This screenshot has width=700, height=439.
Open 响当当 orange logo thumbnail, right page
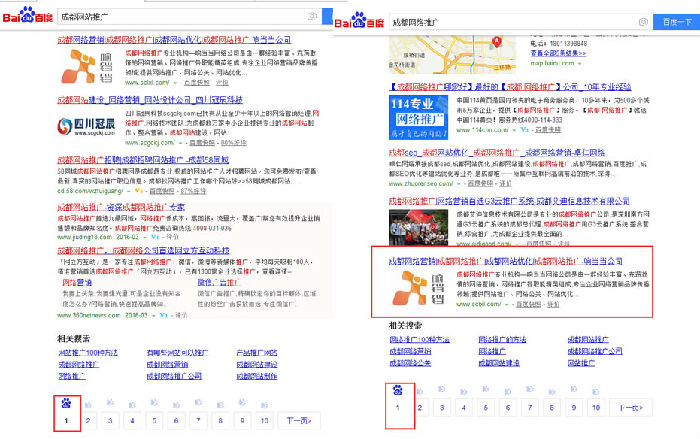tap(419, 288)
